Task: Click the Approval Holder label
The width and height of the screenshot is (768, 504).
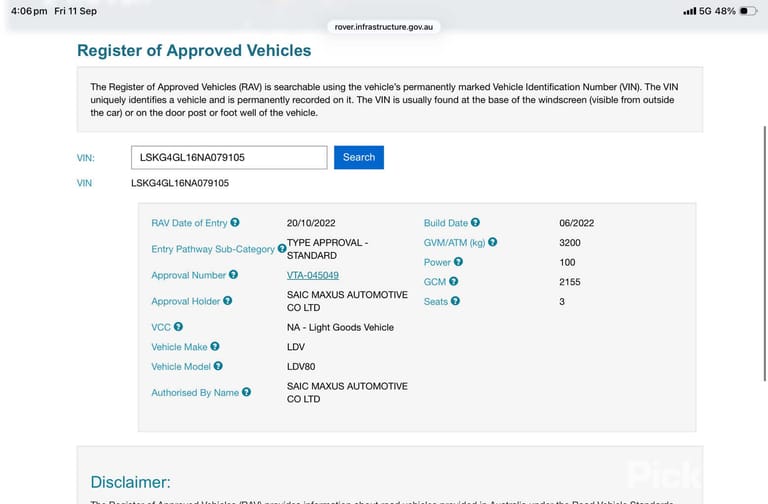Action: 186,301
